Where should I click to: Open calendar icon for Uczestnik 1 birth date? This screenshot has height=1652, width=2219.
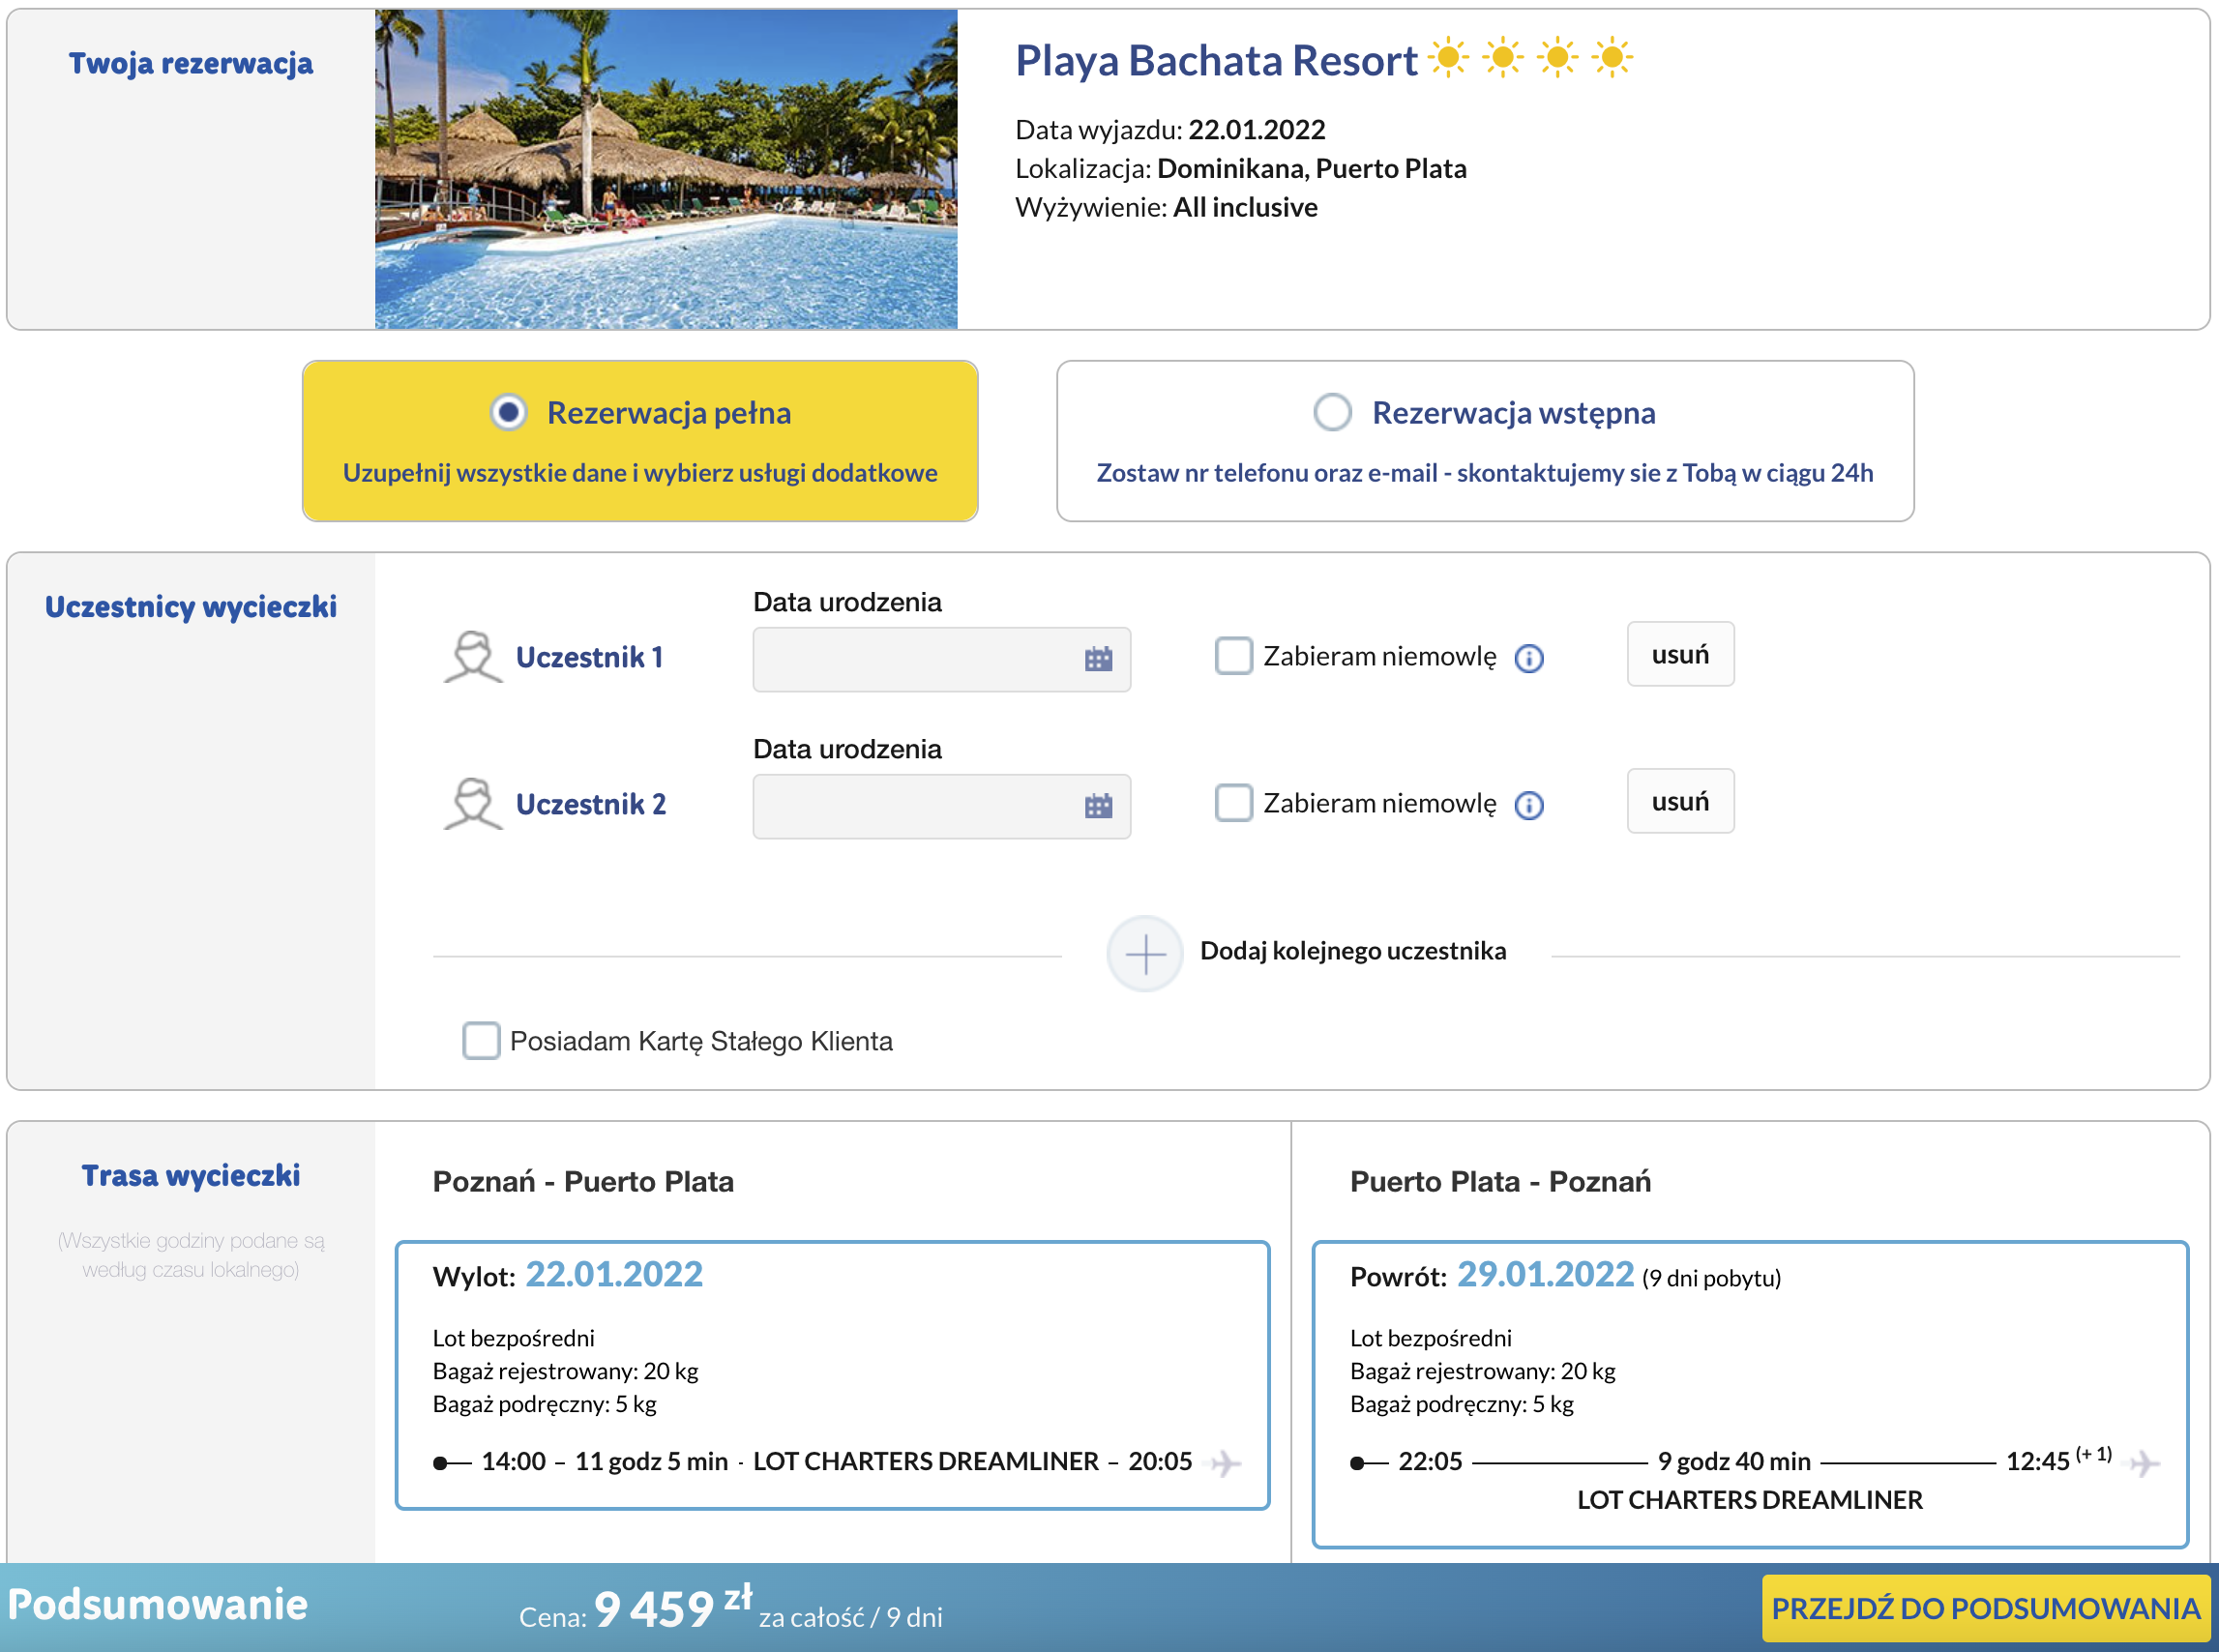point(1098,659)
